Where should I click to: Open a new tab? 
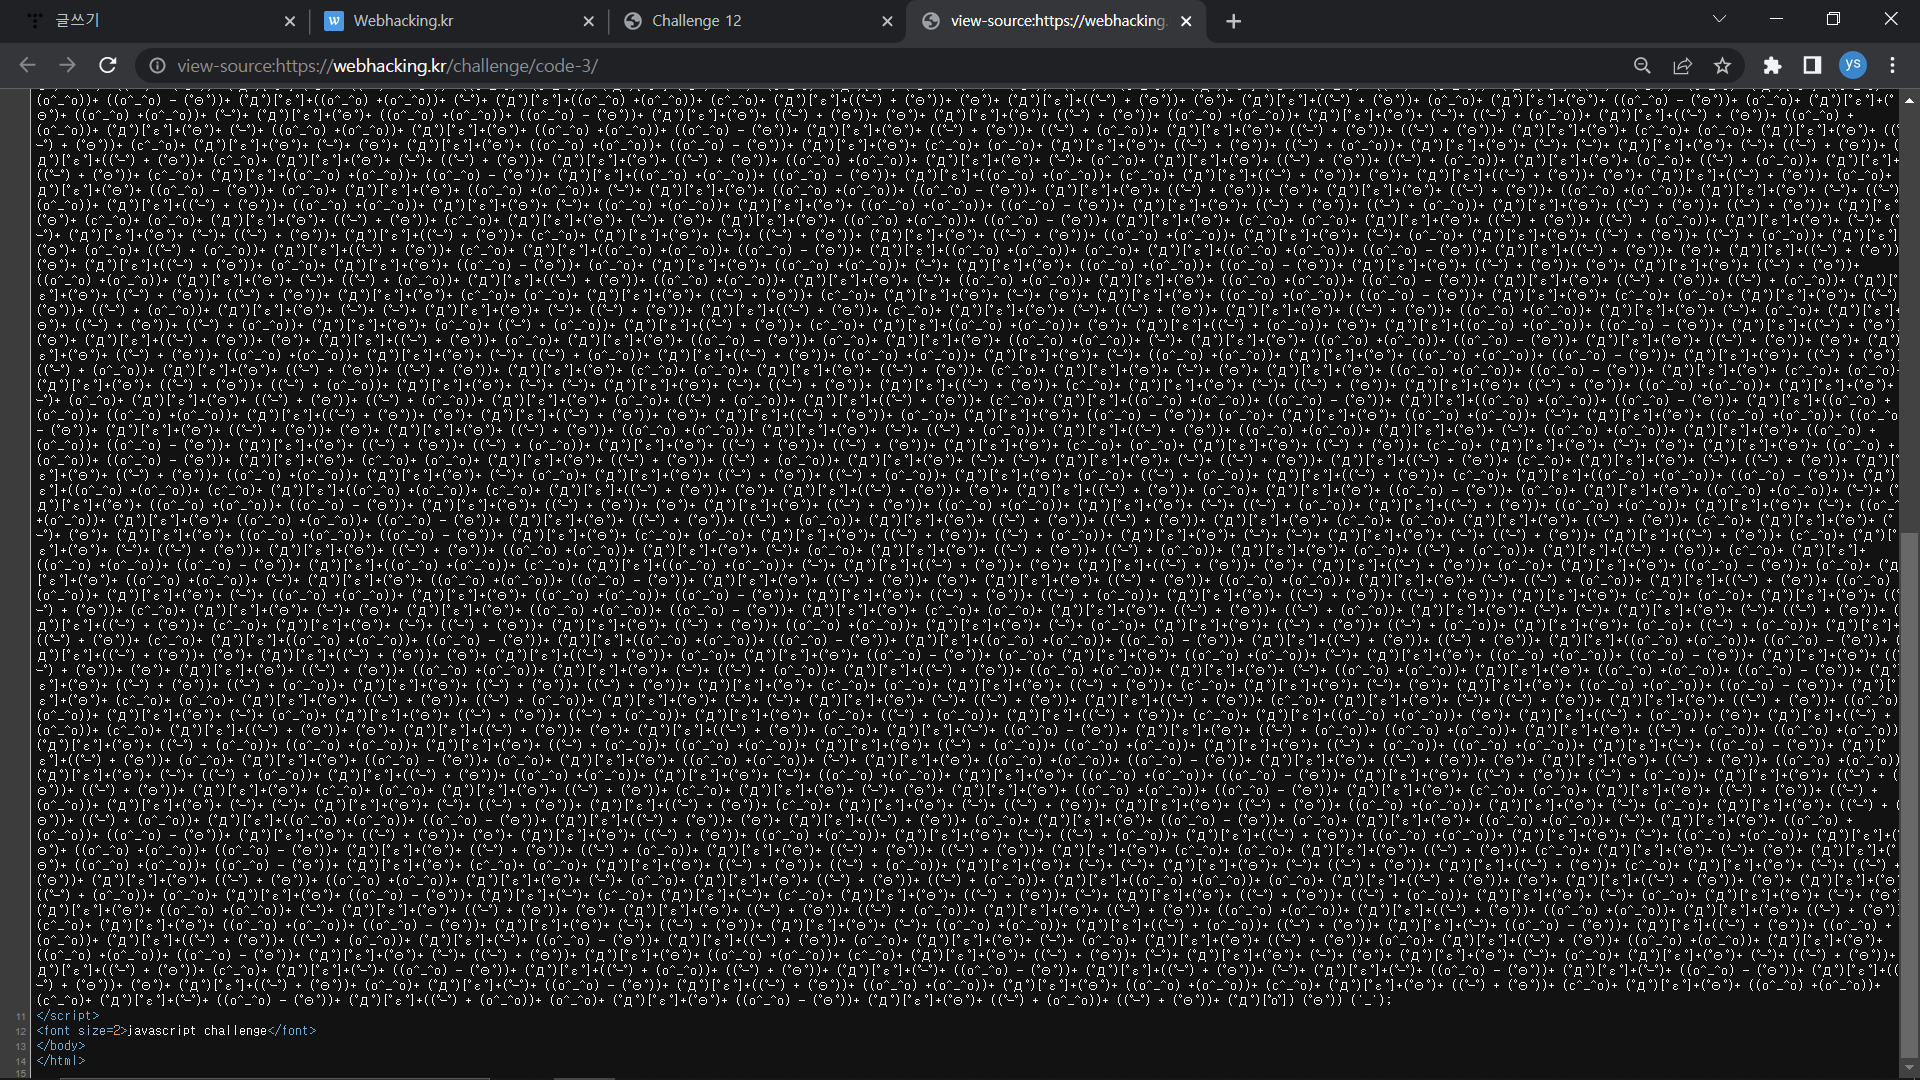[x=1233, y=21]
